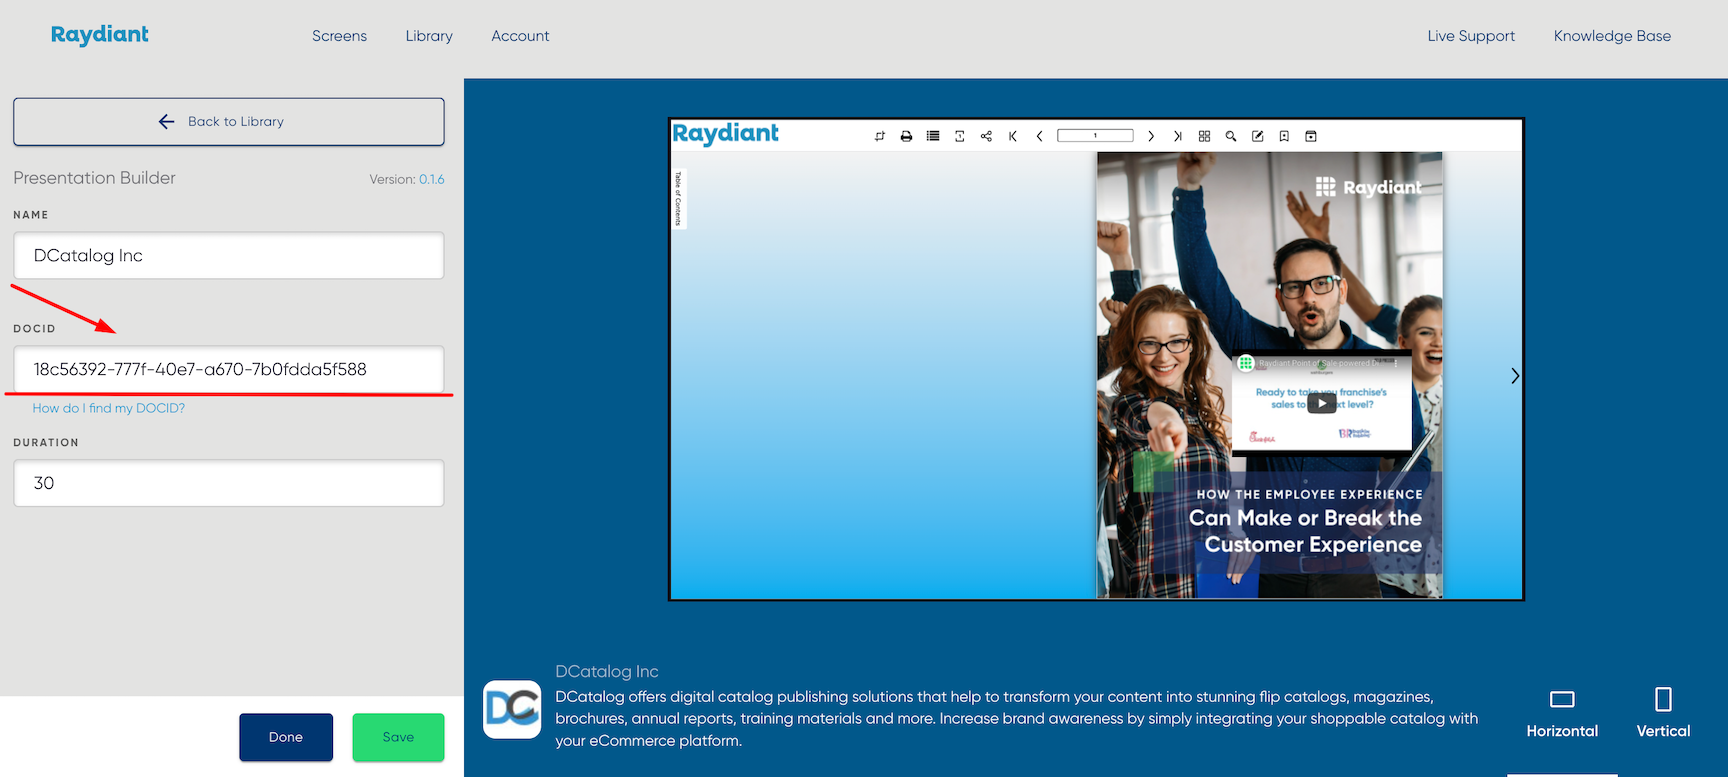Jump to last page icon
Image resolution: width=1728 pixels, height=777 pixels.
coord(1177,136)
